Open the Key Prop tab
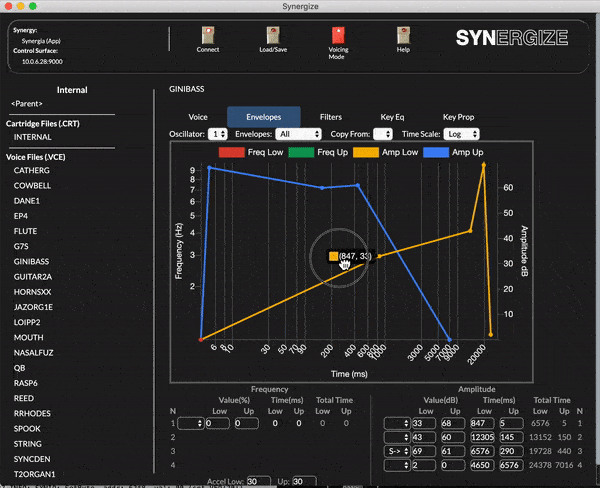 tap(458, 117)
